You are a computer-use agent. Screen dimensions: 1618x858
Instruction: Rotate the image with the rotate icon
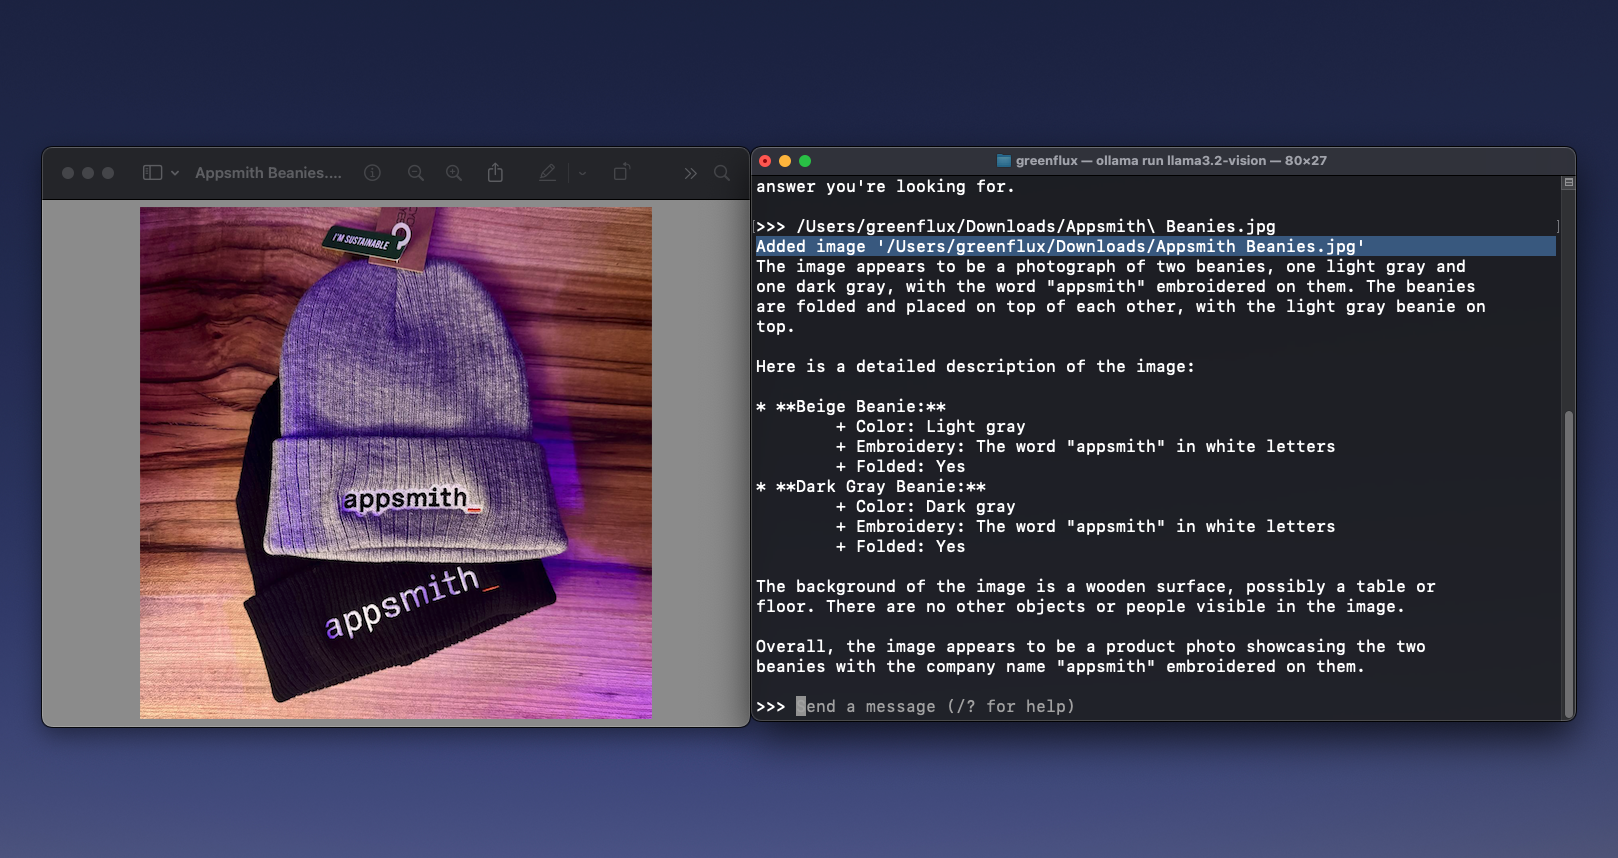(621, 173)
